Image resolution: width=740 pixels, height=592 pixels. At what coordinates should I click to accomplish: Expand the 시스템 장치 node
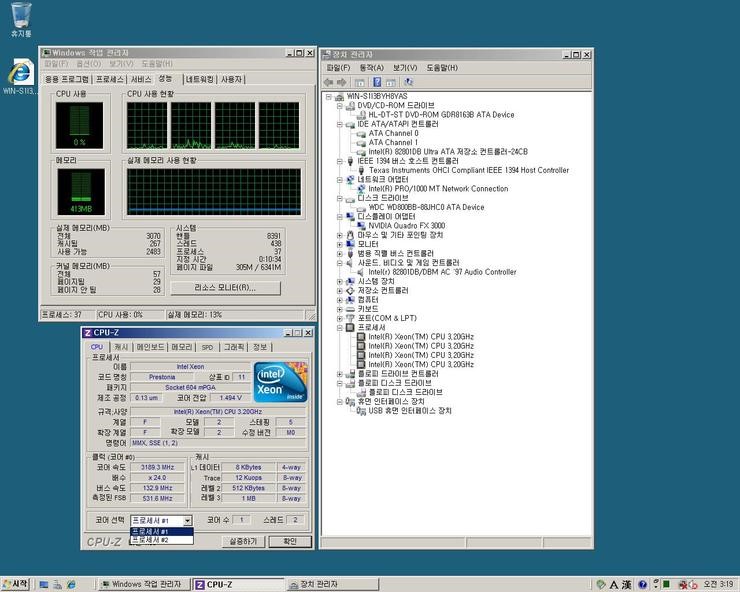(339, 281)
